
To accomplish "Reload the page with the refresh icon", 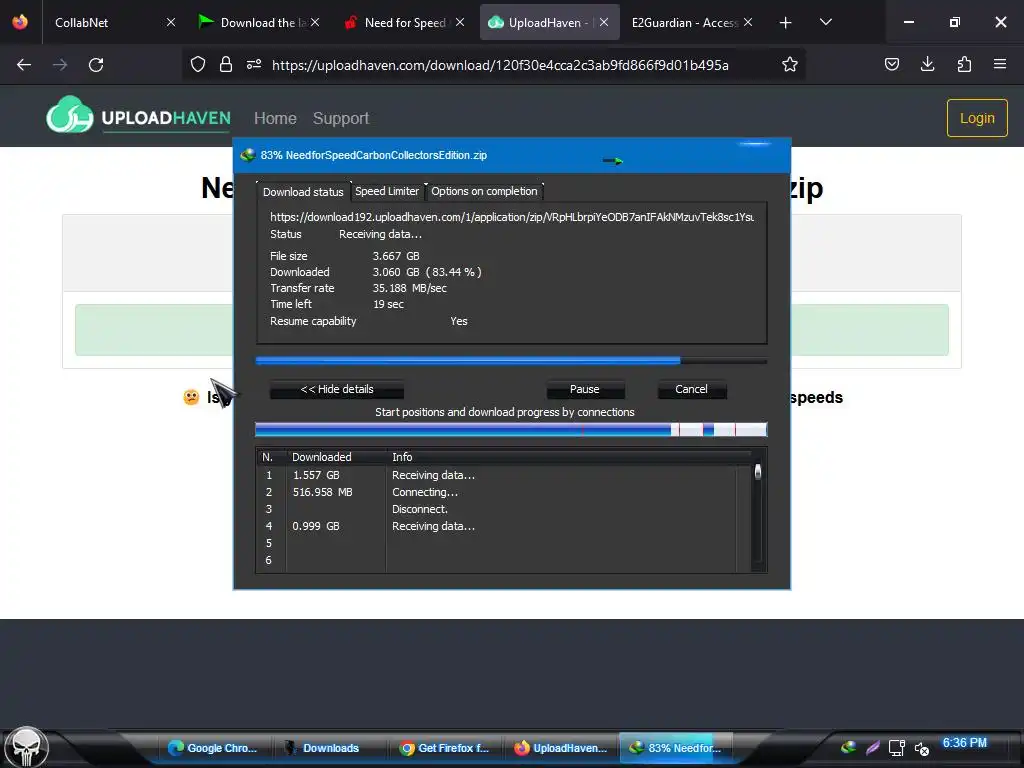I will [96, 65].
